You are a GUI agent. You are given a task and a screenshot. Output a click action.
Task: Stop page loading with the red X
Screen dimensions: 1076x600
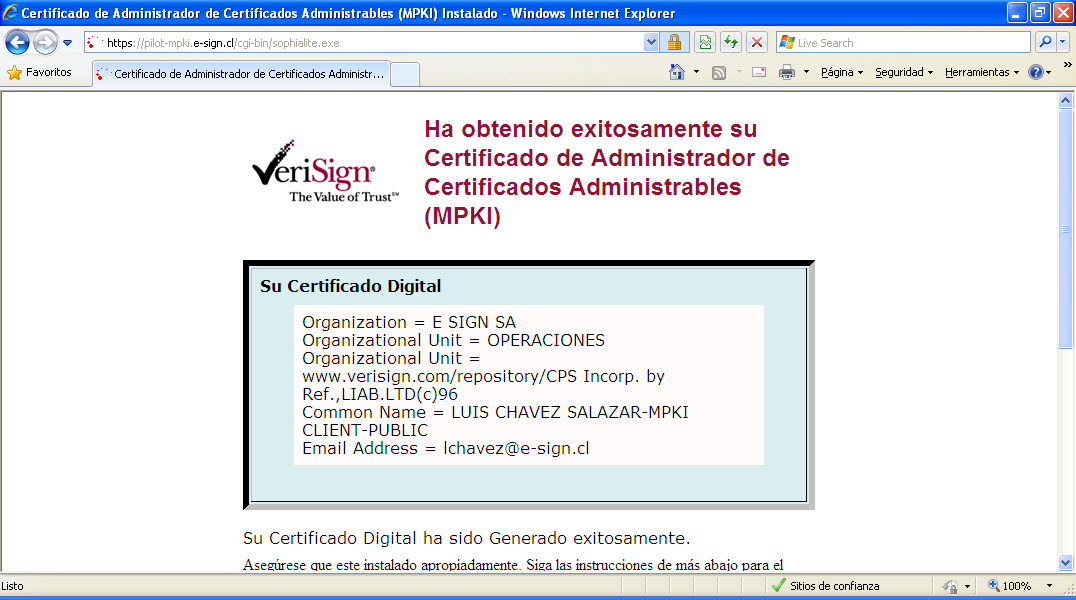(x=757, y=43)
